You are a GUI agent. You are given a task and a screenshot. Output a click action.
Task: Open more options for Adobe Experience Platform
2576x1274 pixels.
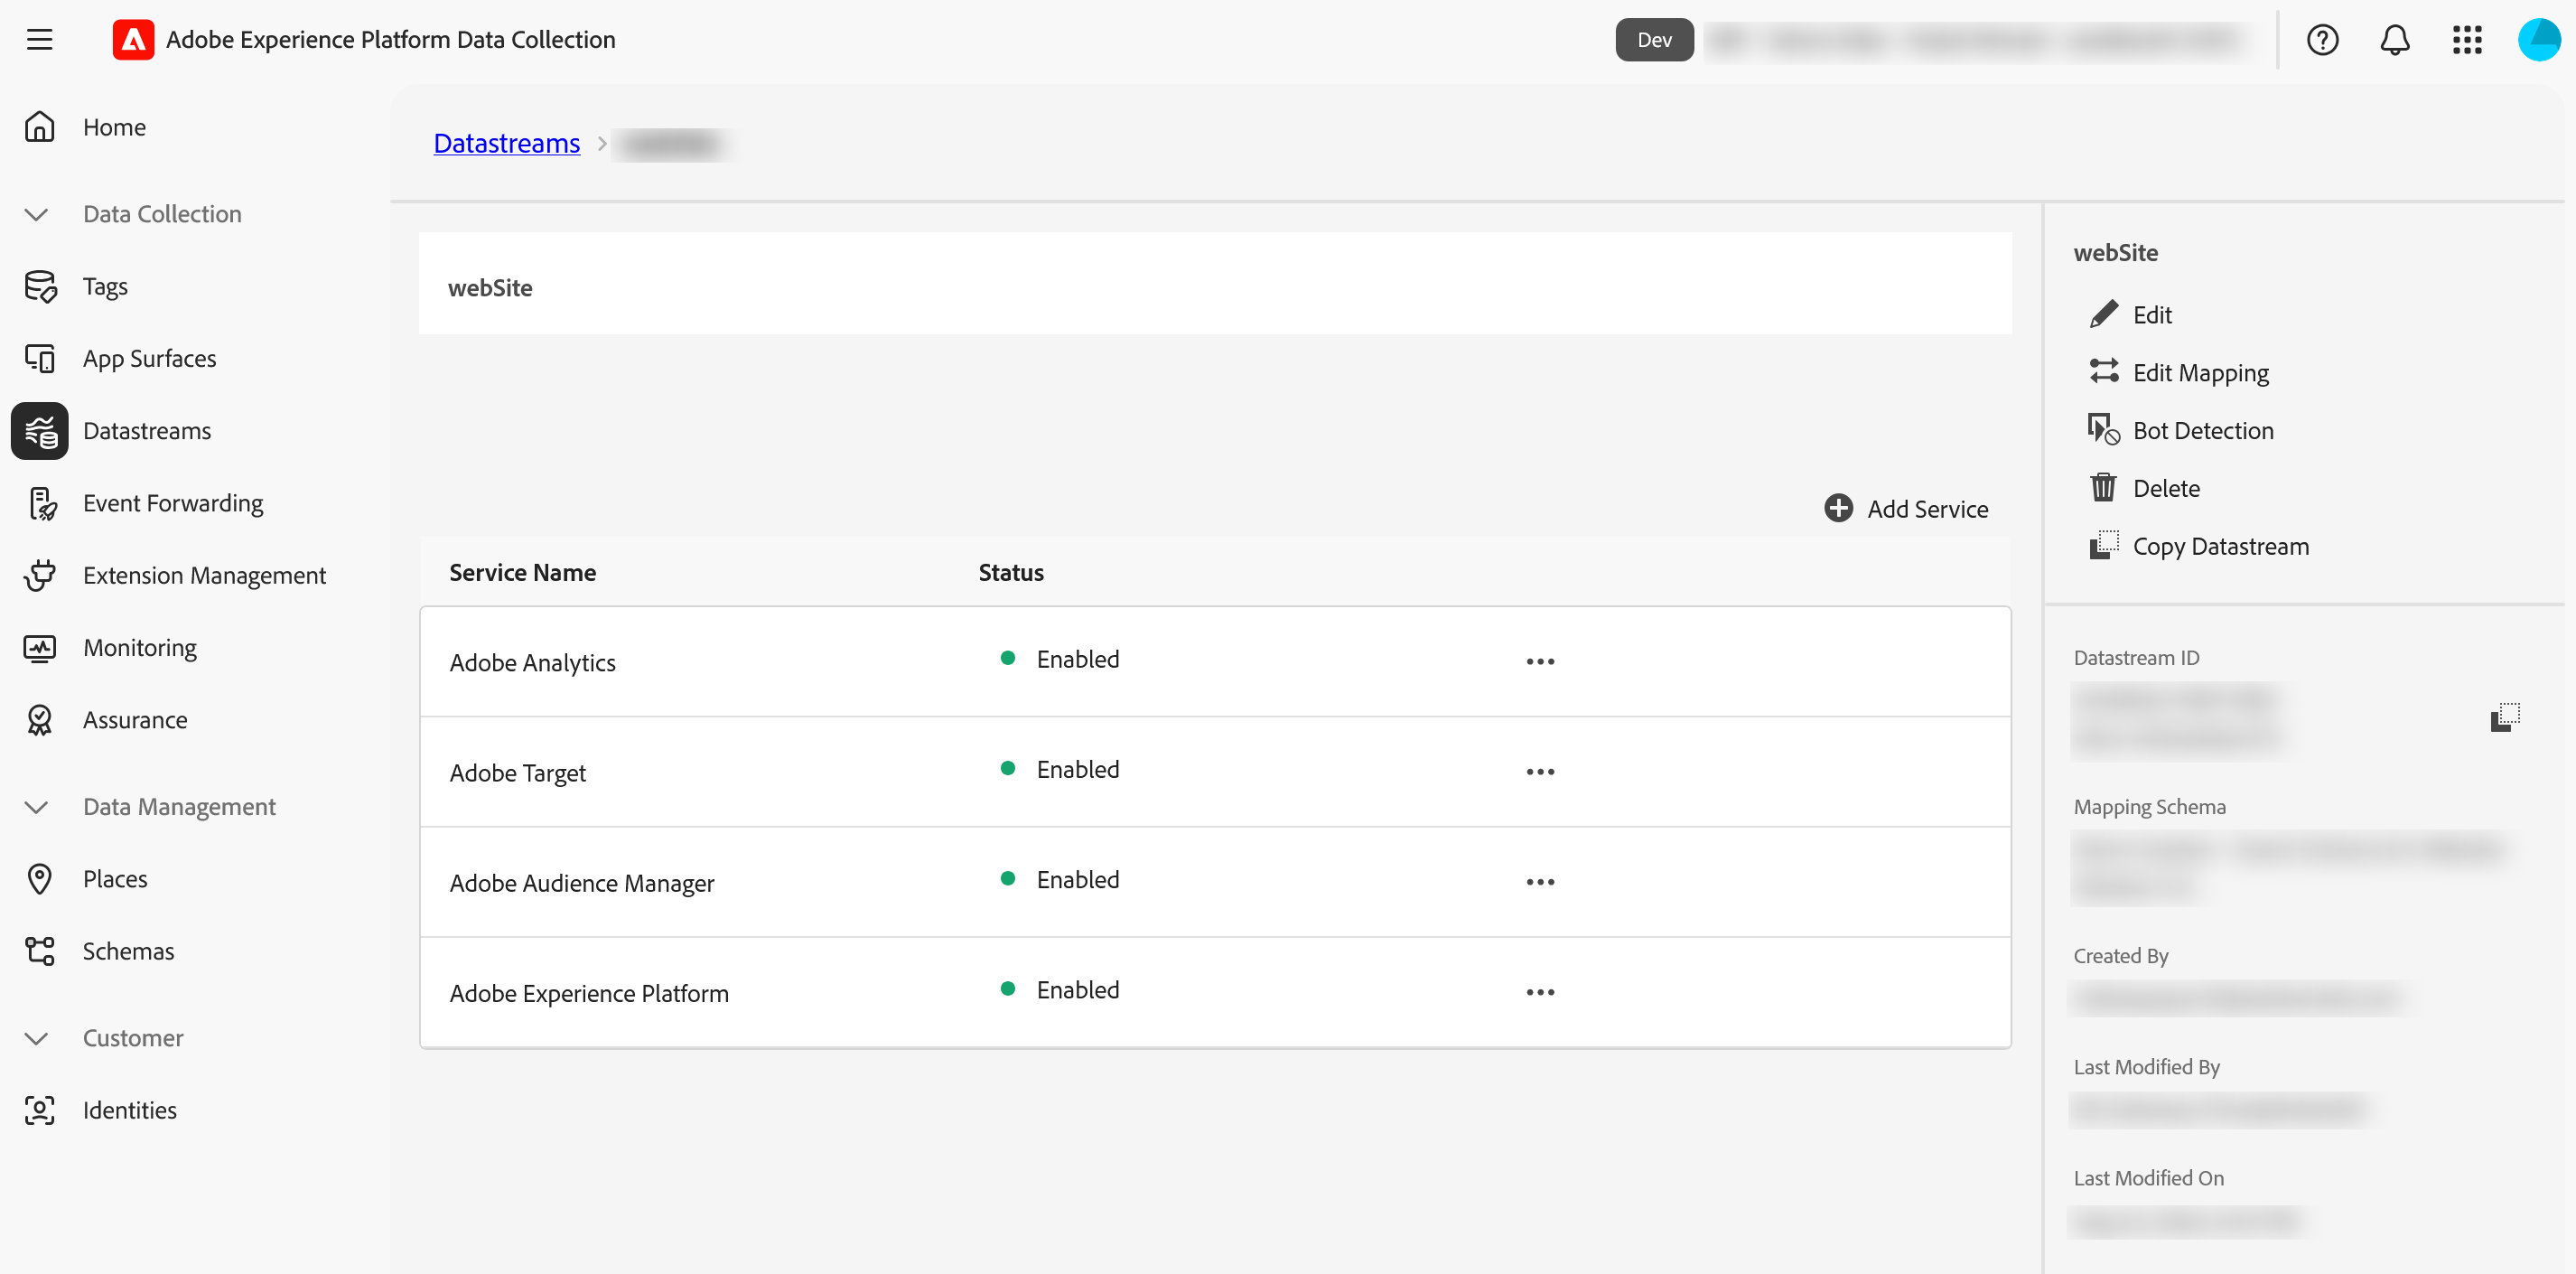tap(1540, 991)
